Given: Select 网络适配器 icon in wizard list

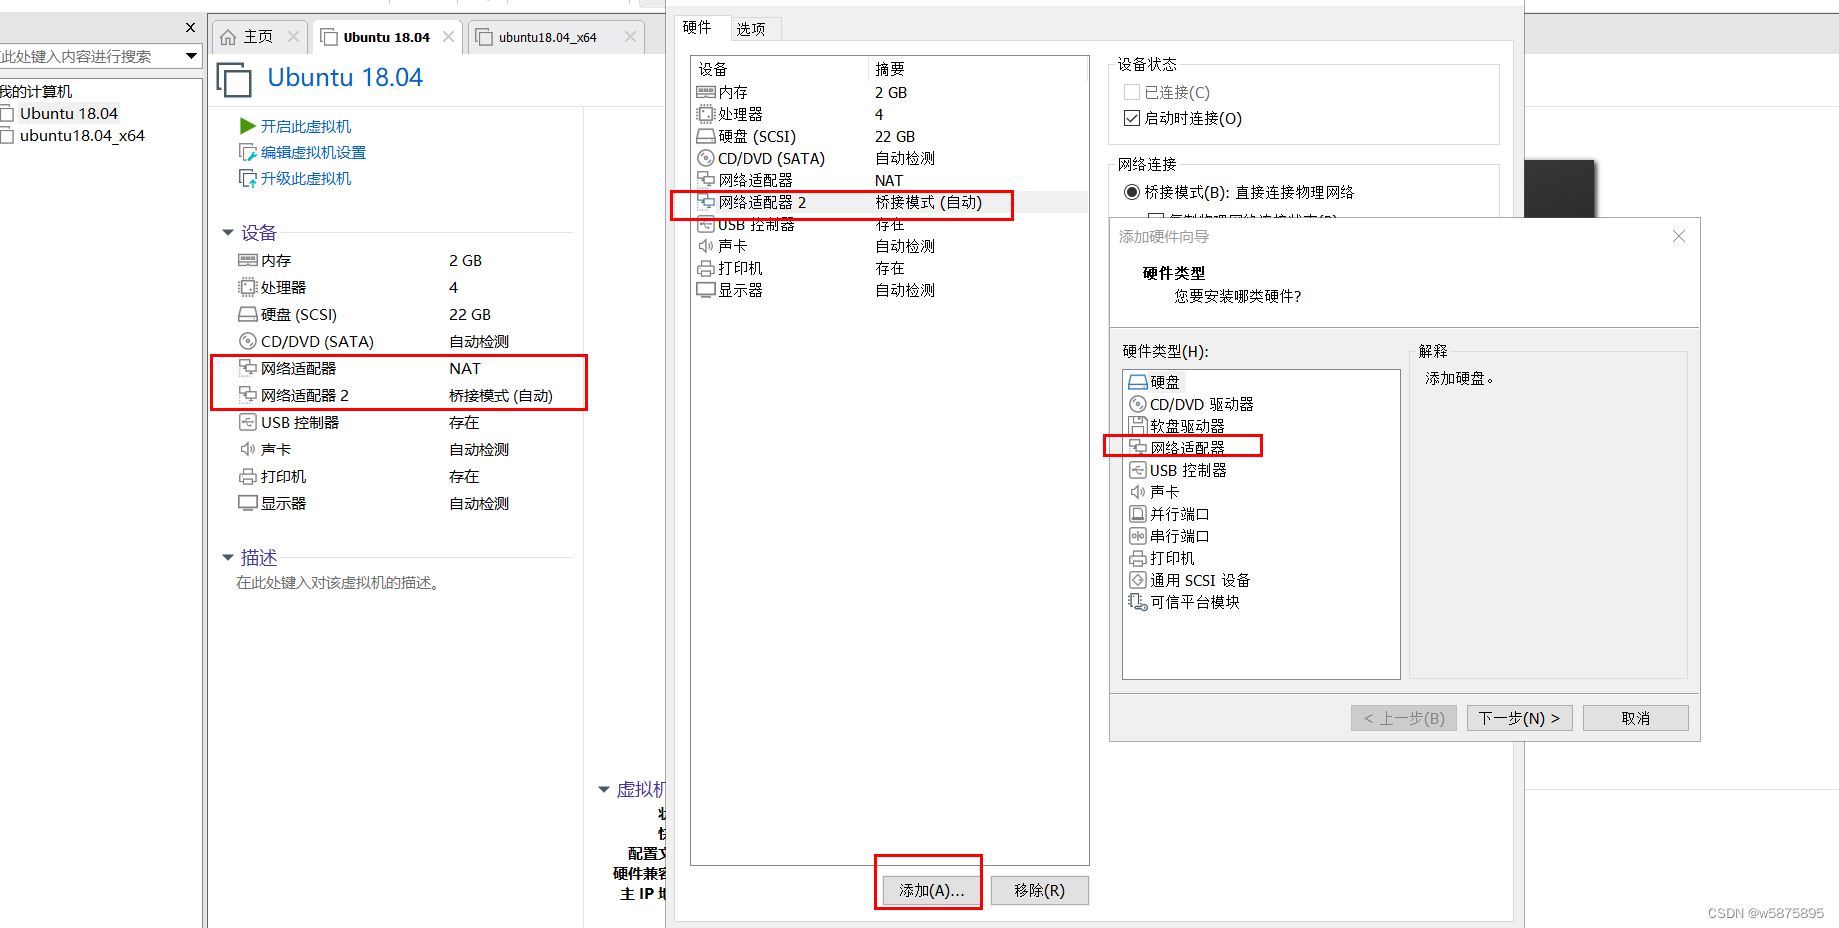Looking at the screenshot, I should tap(1137, 448).
